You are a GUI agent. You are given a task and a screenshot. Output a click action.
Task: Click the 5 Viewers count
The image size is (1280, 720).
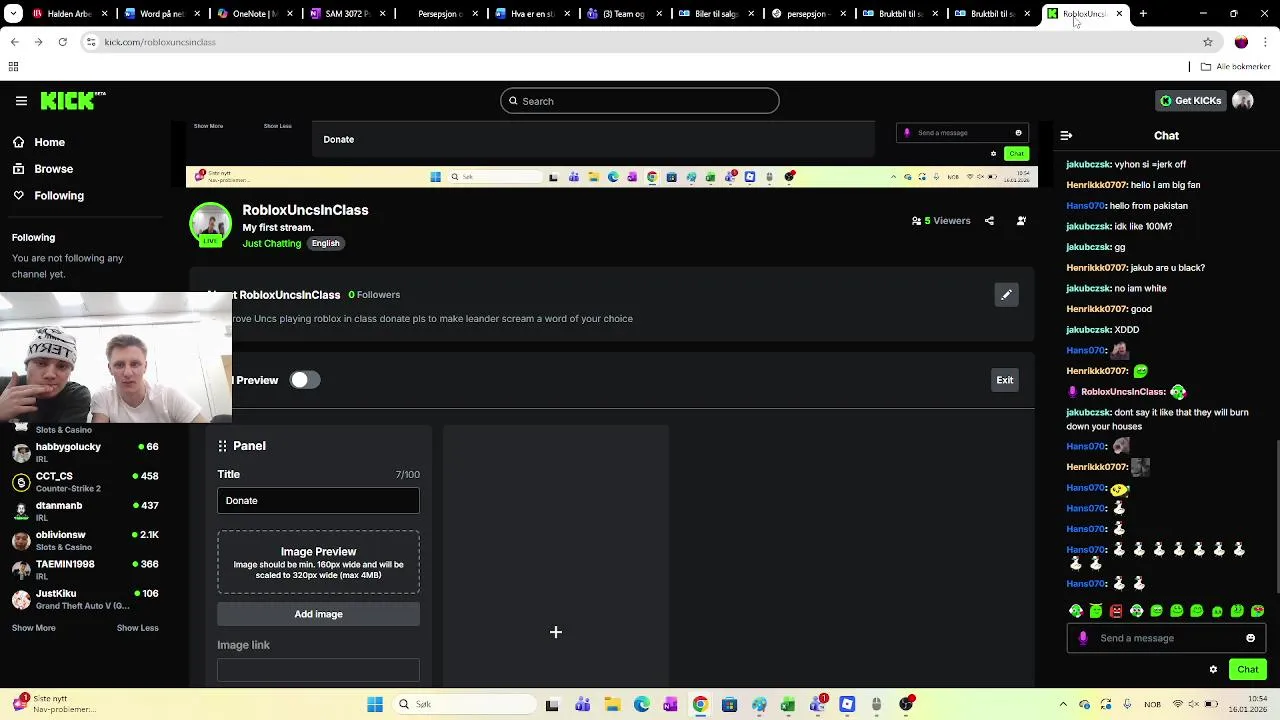click(941, 221)
